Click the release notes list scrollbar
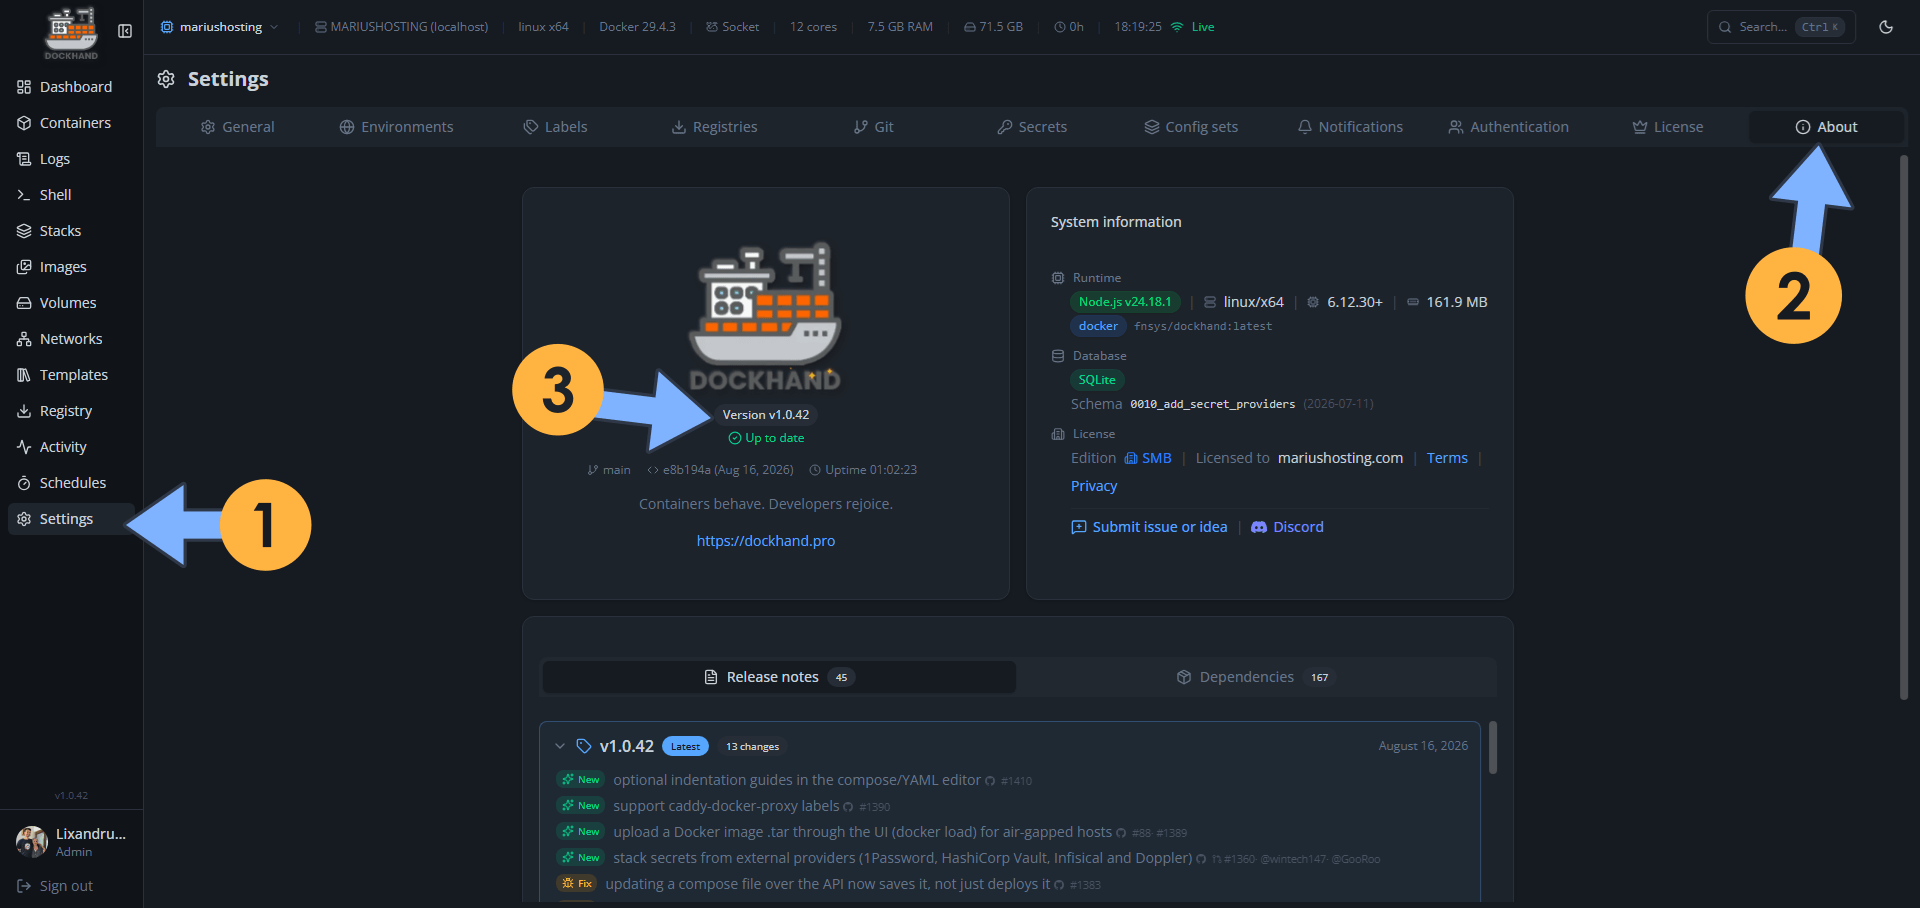1920x908 pixels. pos(1493,748)
